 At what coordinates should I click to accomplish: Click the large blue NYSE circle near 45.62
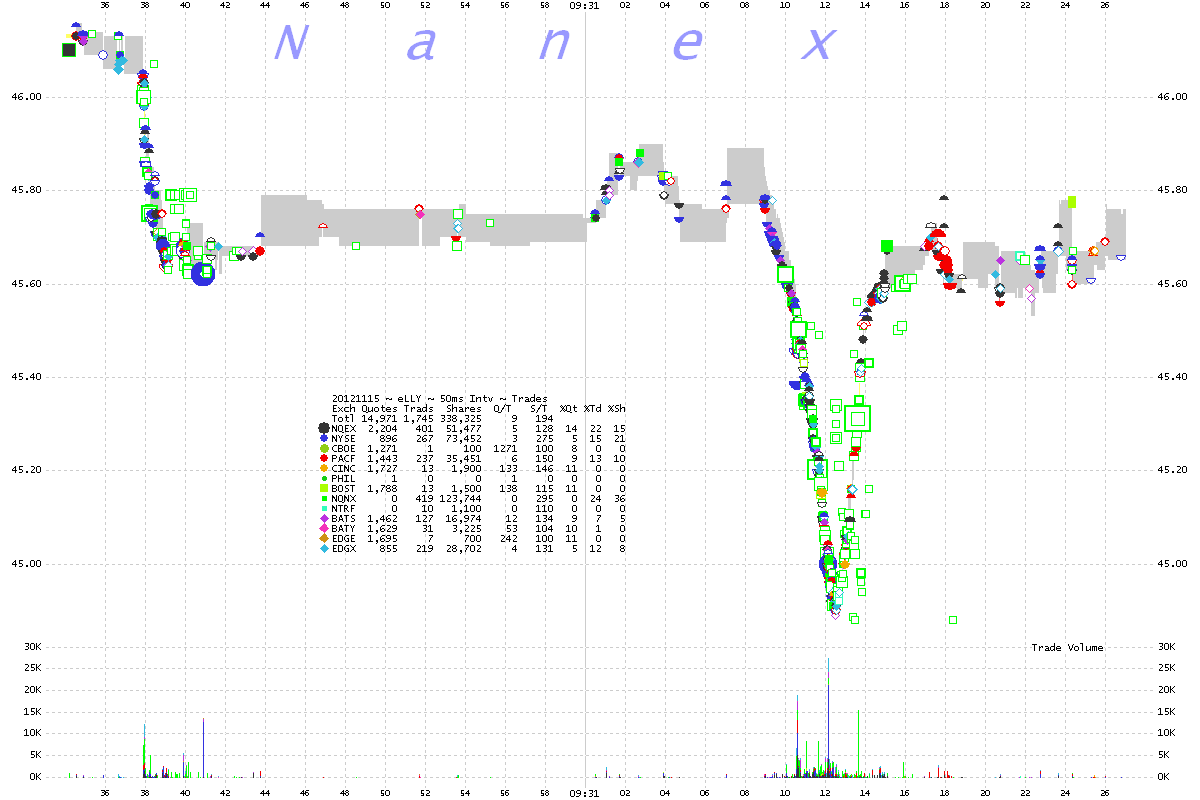pyautogui.click(x=203, y=274)
